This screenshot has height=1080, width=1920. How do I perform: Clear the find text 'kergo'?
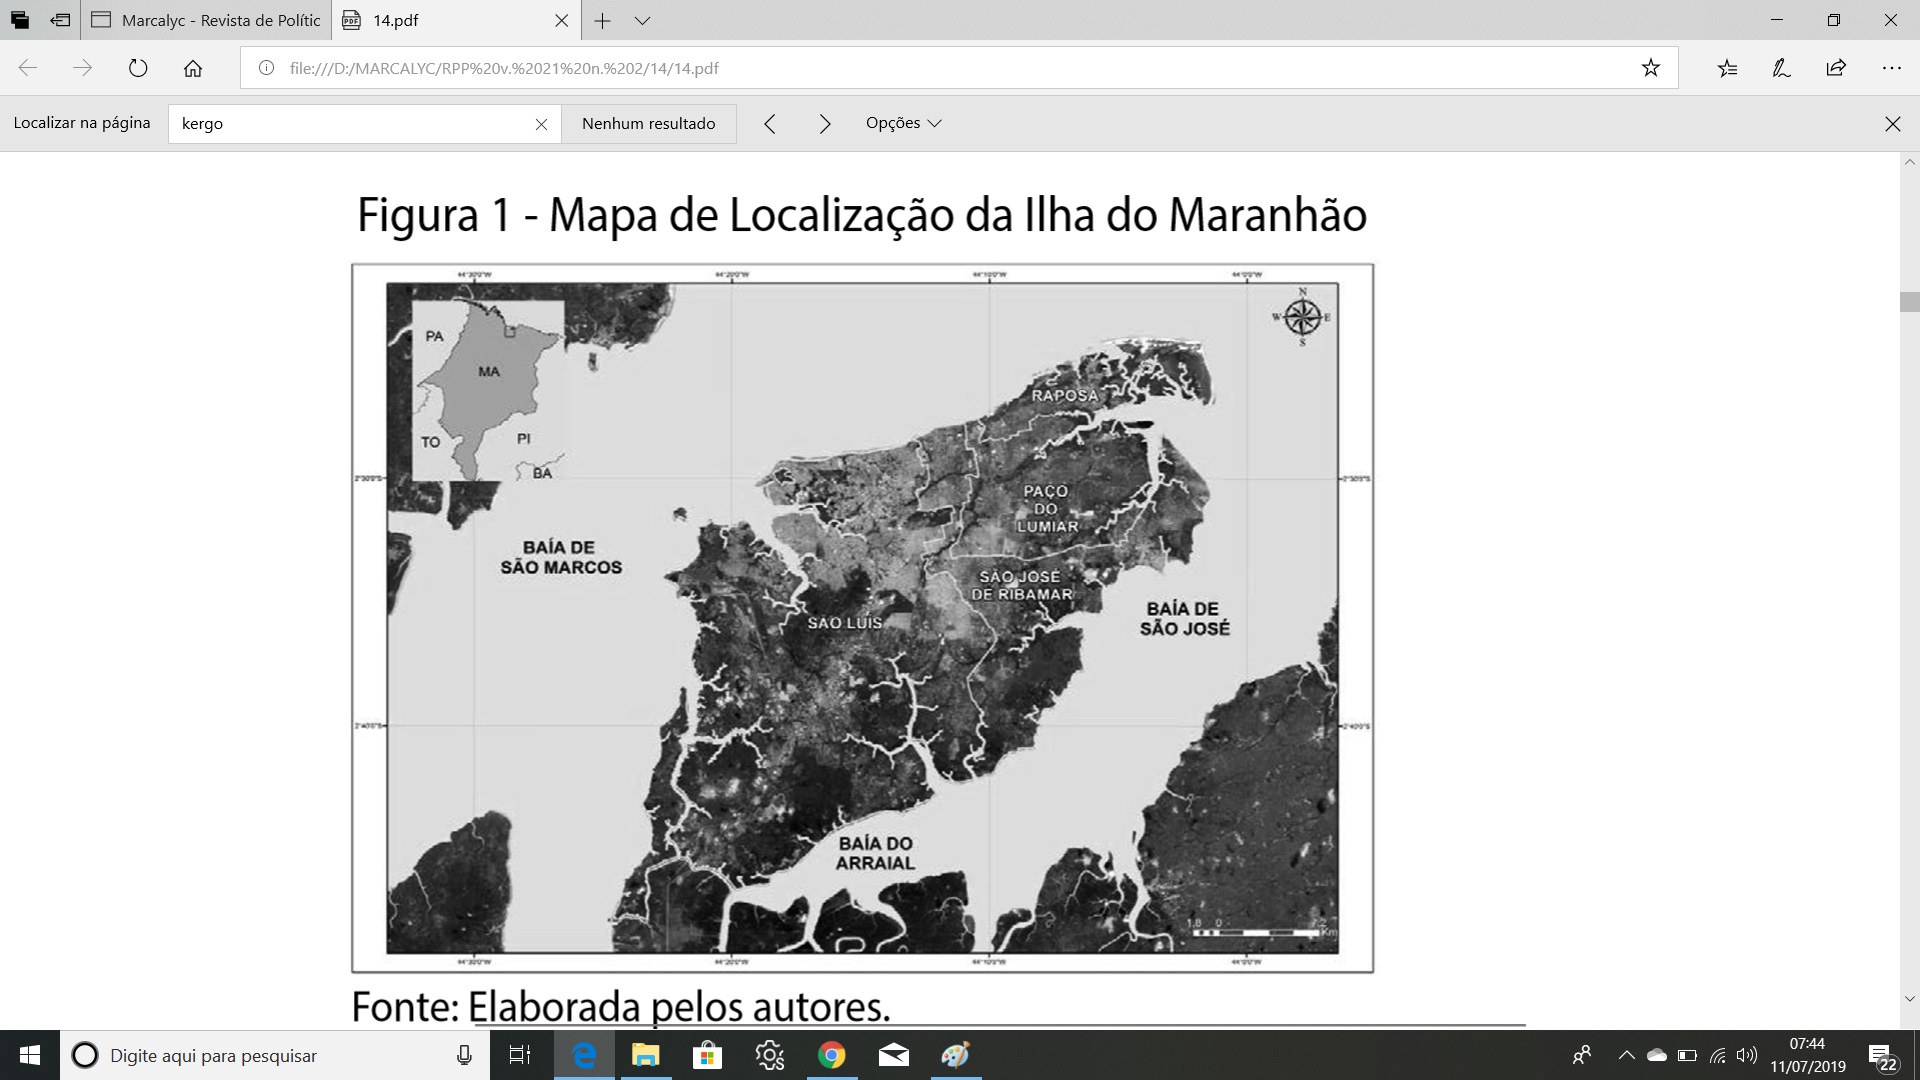[541, 124]
